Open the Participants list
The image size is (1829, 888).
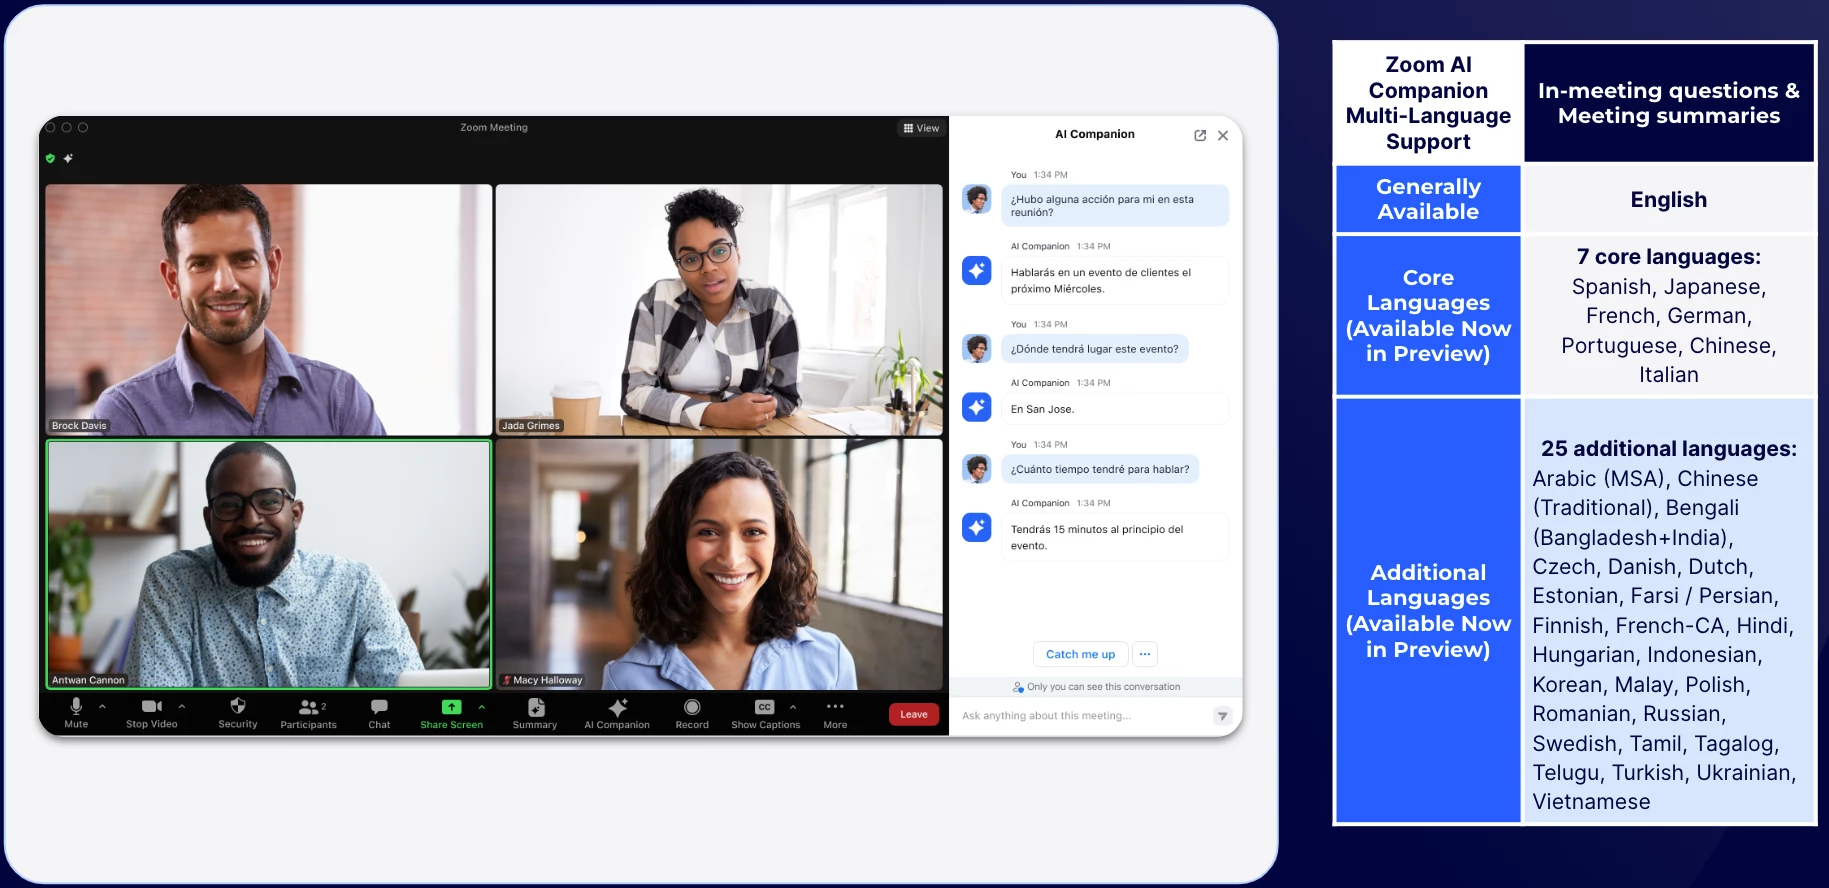[309, 713]
